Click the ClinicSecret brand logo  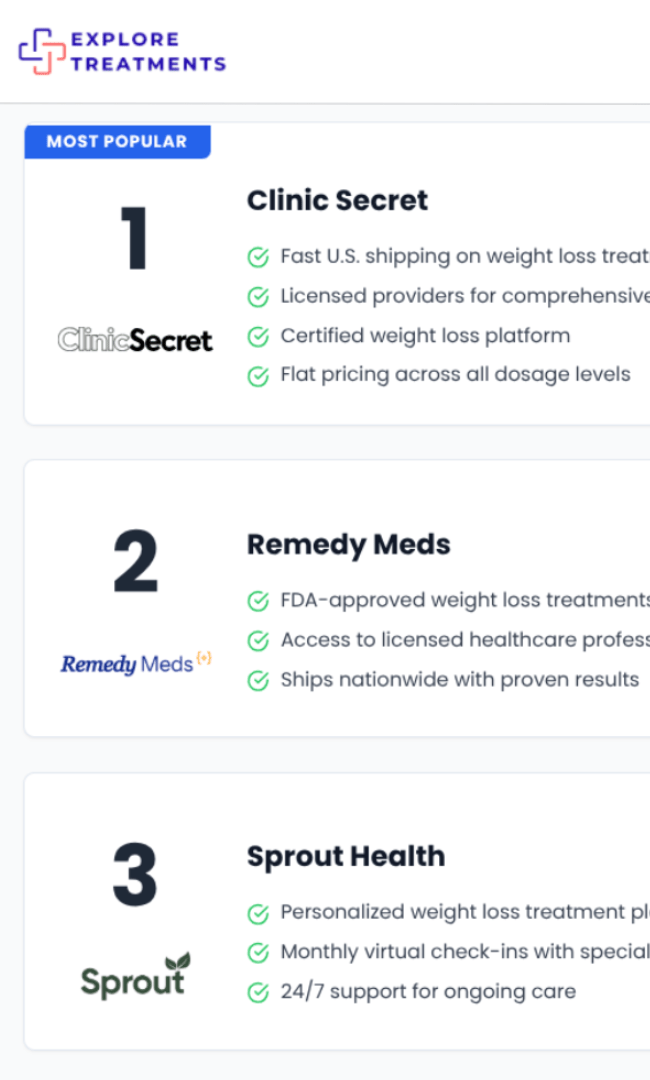click(135, 340)
